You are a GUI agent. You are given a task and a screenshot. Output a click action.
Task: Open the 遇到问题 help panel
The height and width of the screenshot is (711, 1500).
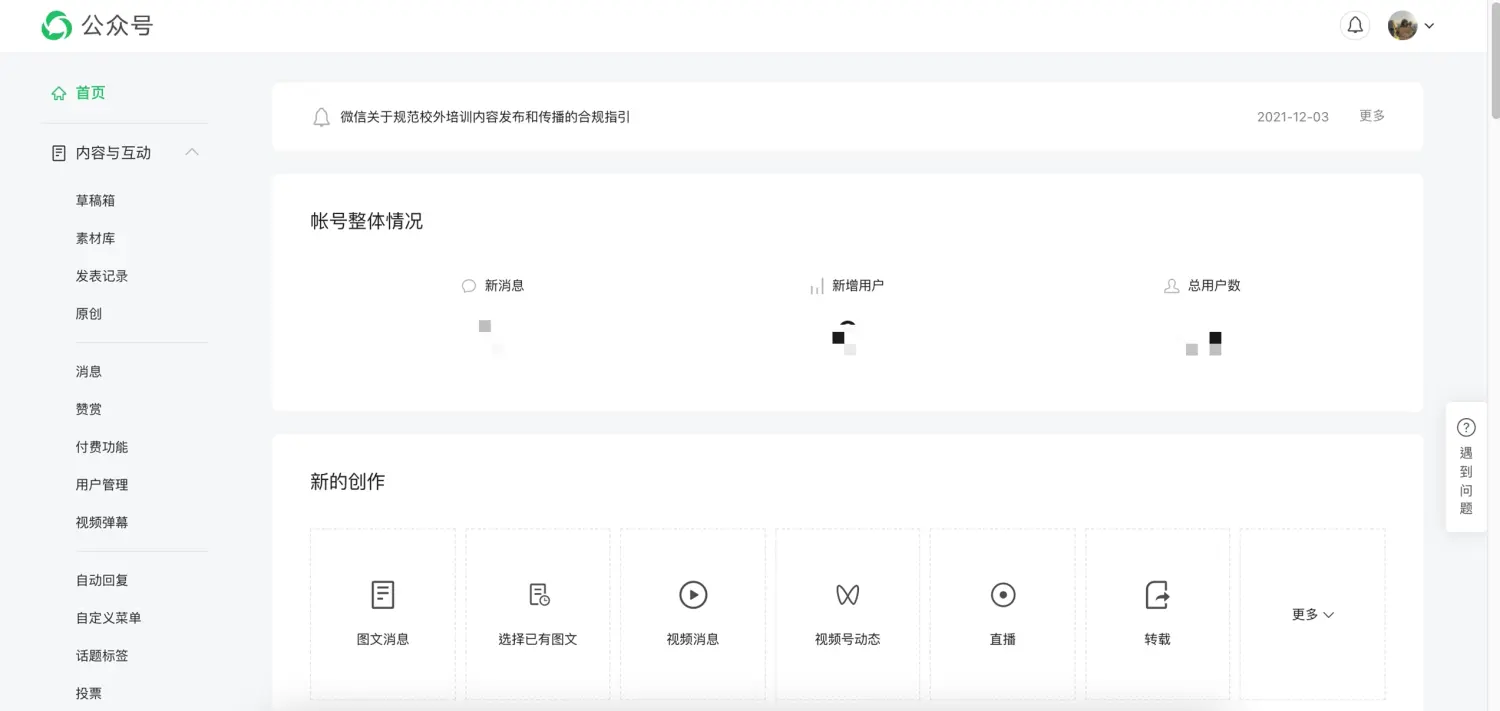pos(1465,467)
